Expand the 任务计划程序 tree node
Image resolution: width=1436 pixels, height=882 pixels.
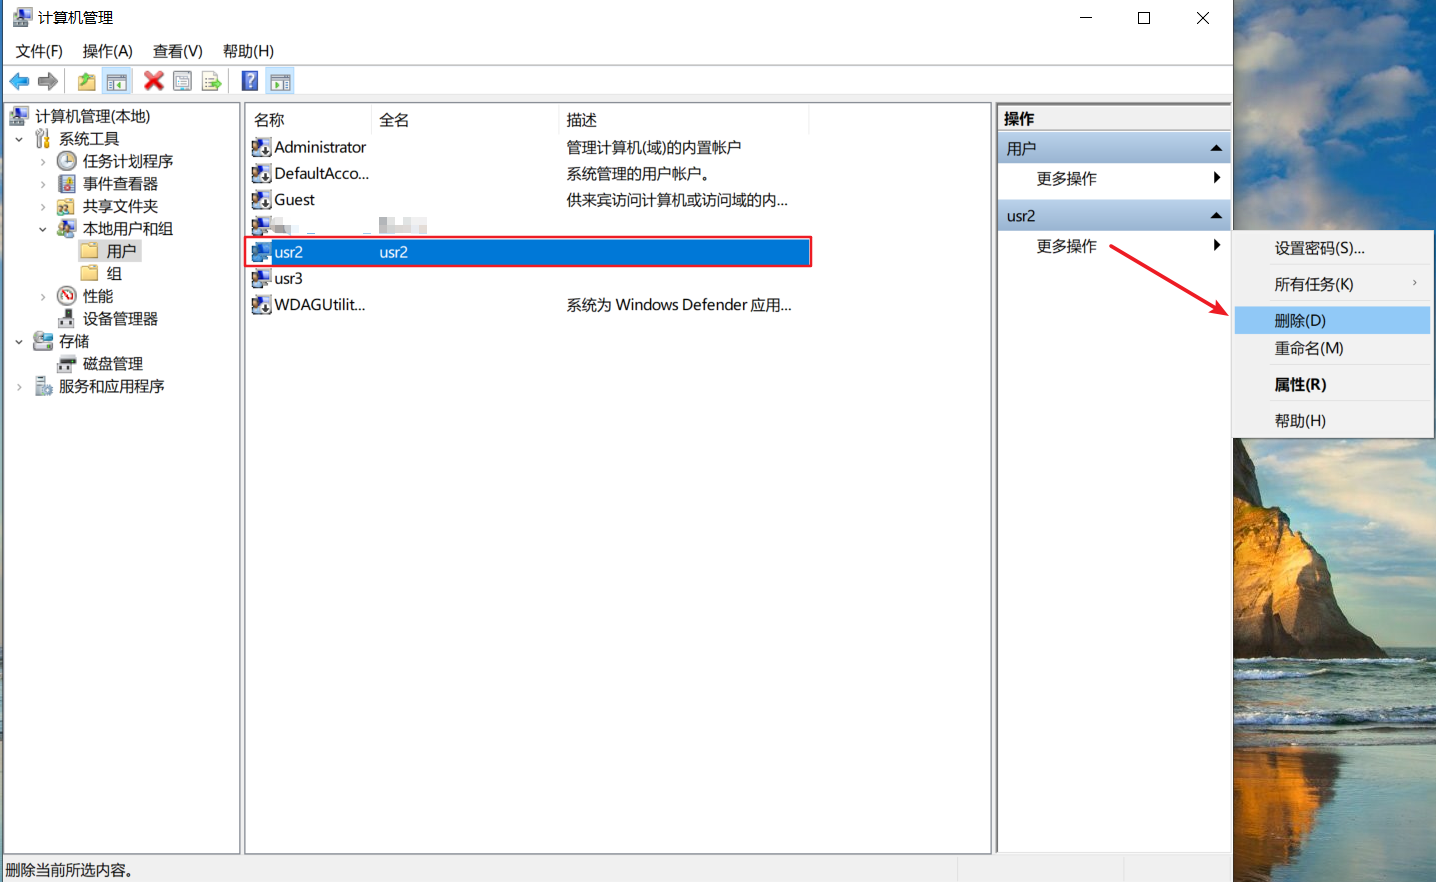pos(43,161)
